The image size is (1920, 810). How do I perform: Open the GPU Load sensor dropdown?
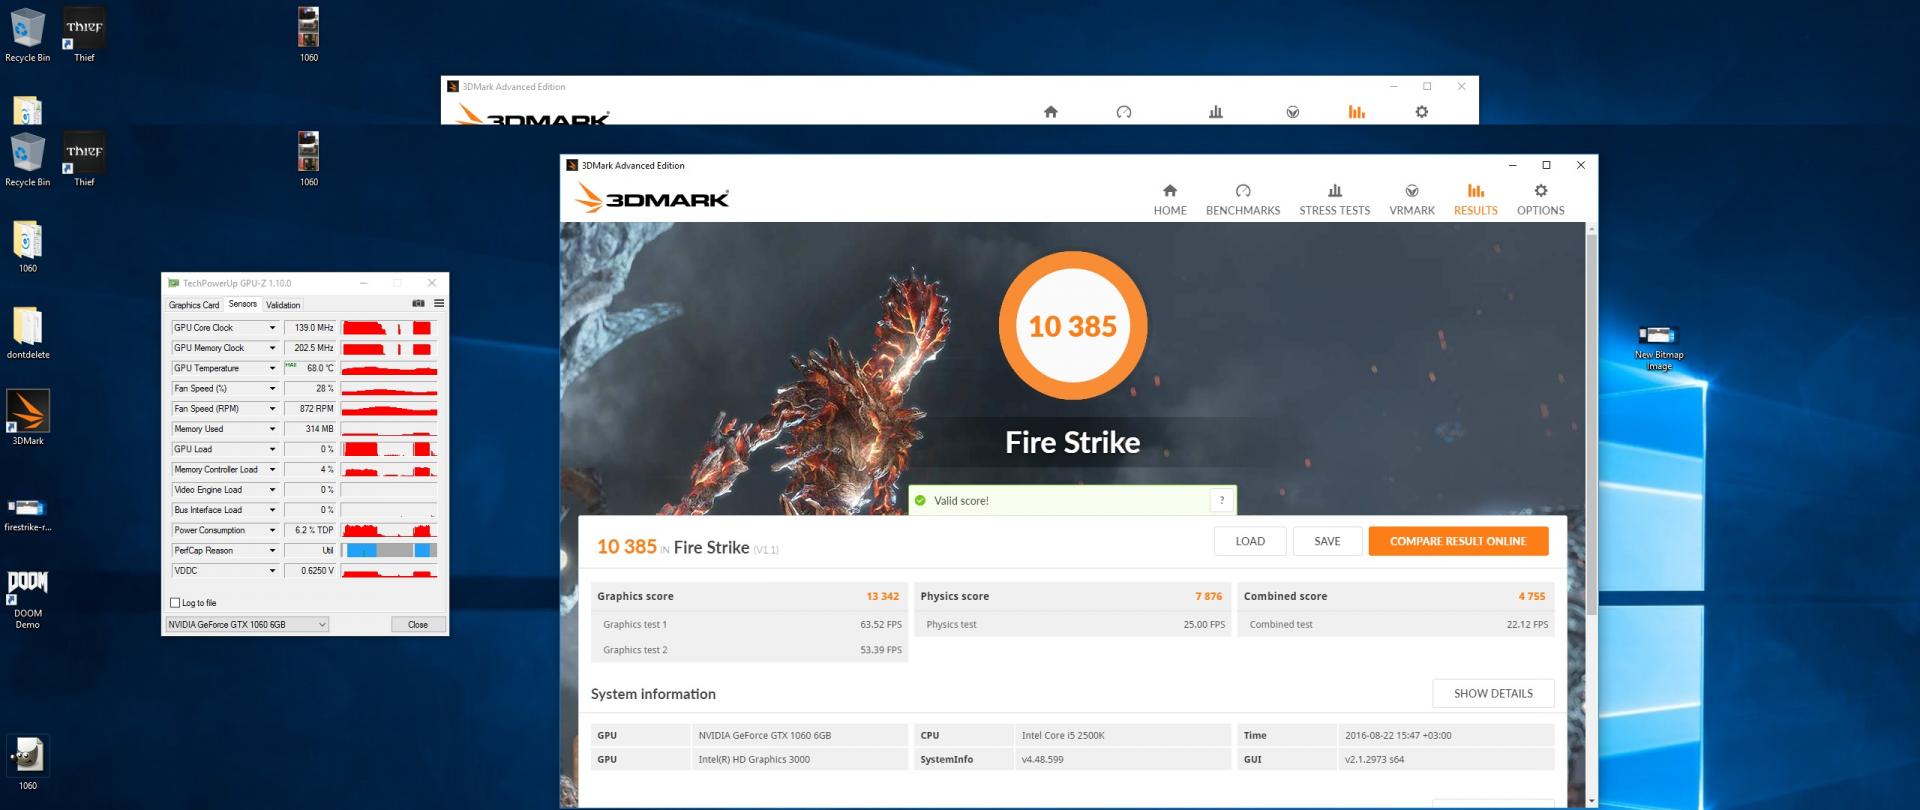click(x=272, y=449)
